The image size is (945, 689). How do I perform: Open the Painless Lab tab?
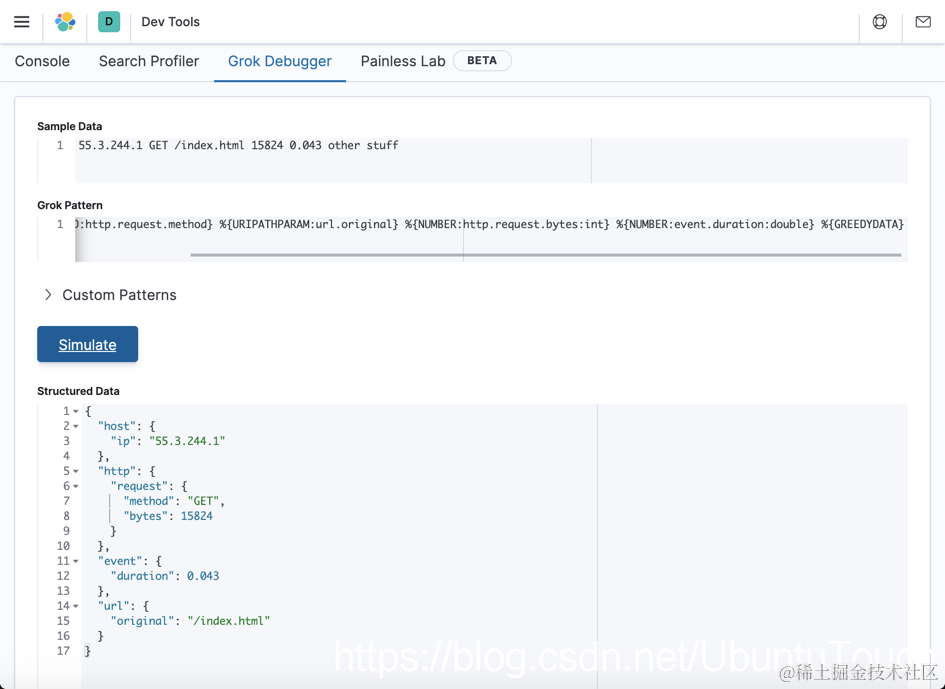click(x=403, y=61)
